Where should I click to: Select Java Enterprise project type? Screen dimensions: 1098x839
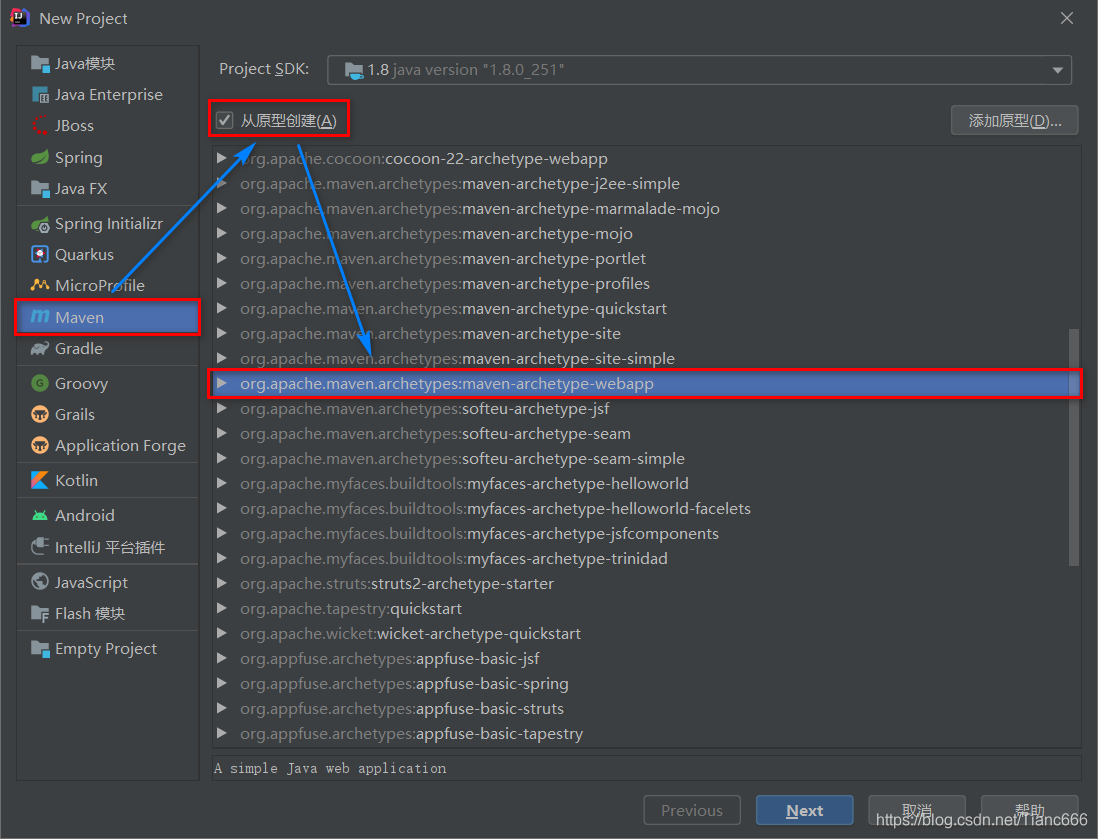point(108,95)
